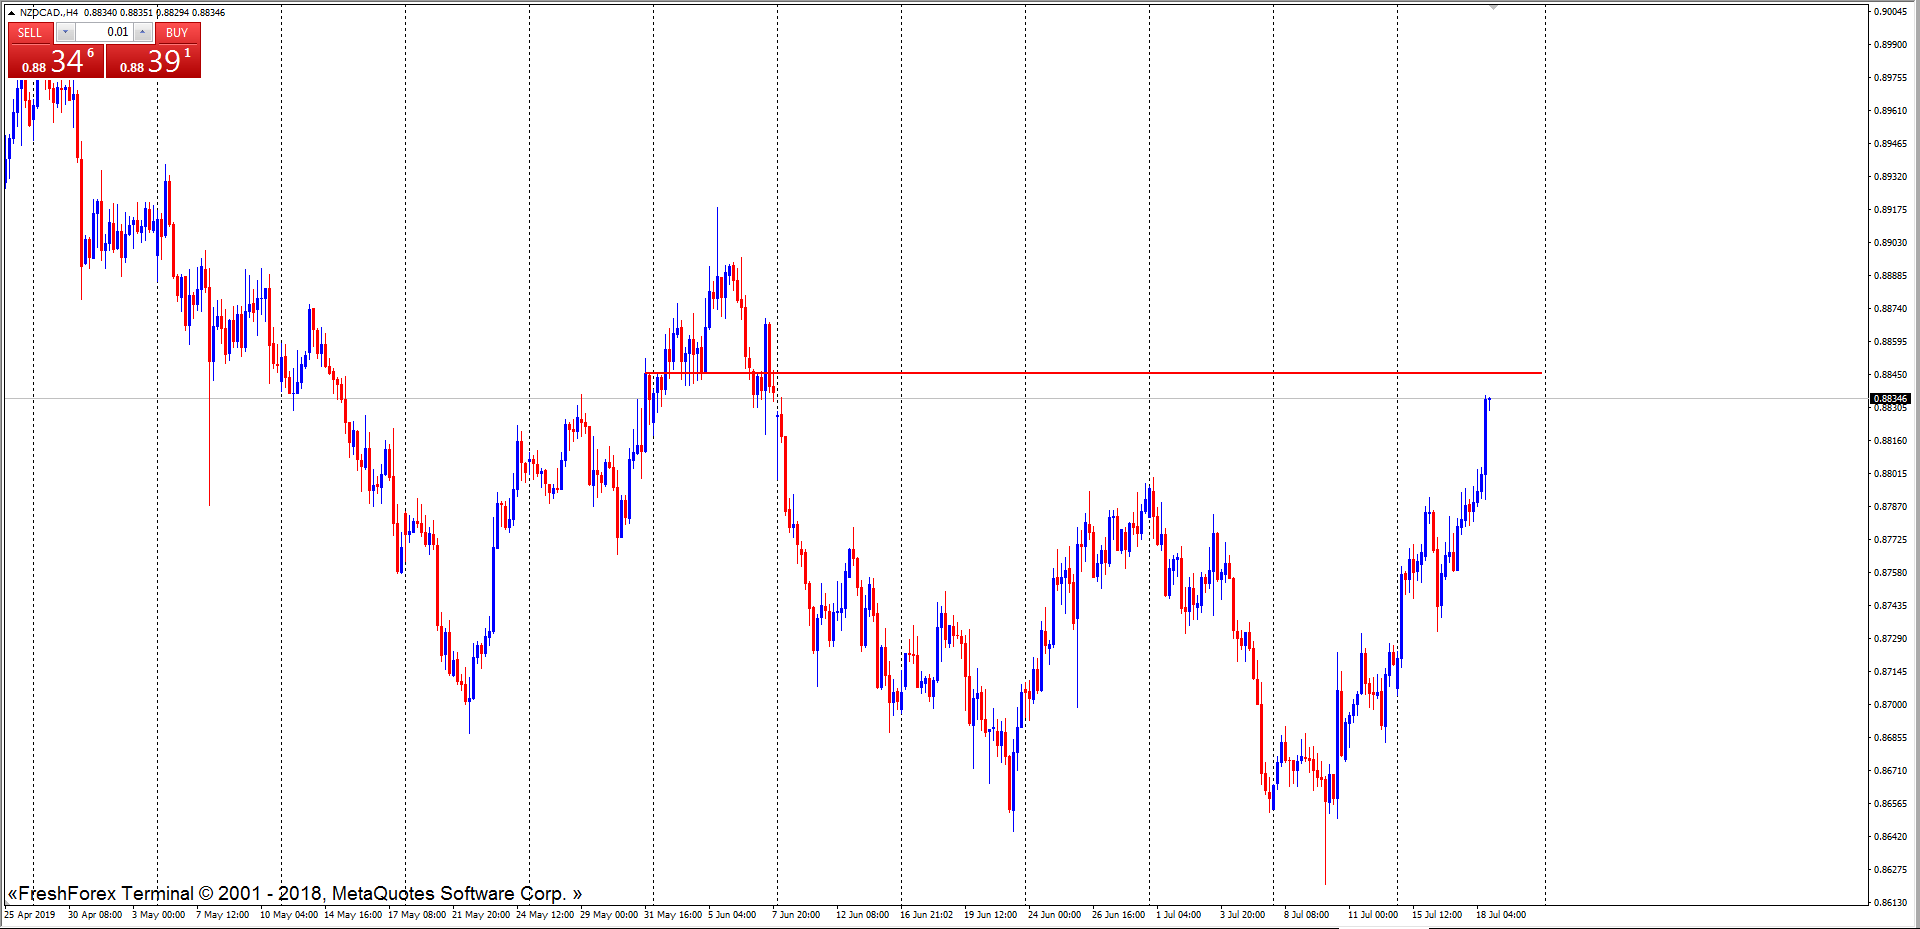
Task: Click the sell price 0.88 34 tile
Action: click(x=55, y=62)
